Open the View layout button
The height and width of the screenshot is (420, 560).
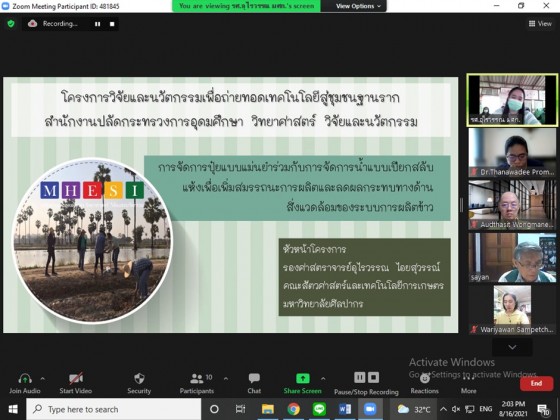[540, 24]
